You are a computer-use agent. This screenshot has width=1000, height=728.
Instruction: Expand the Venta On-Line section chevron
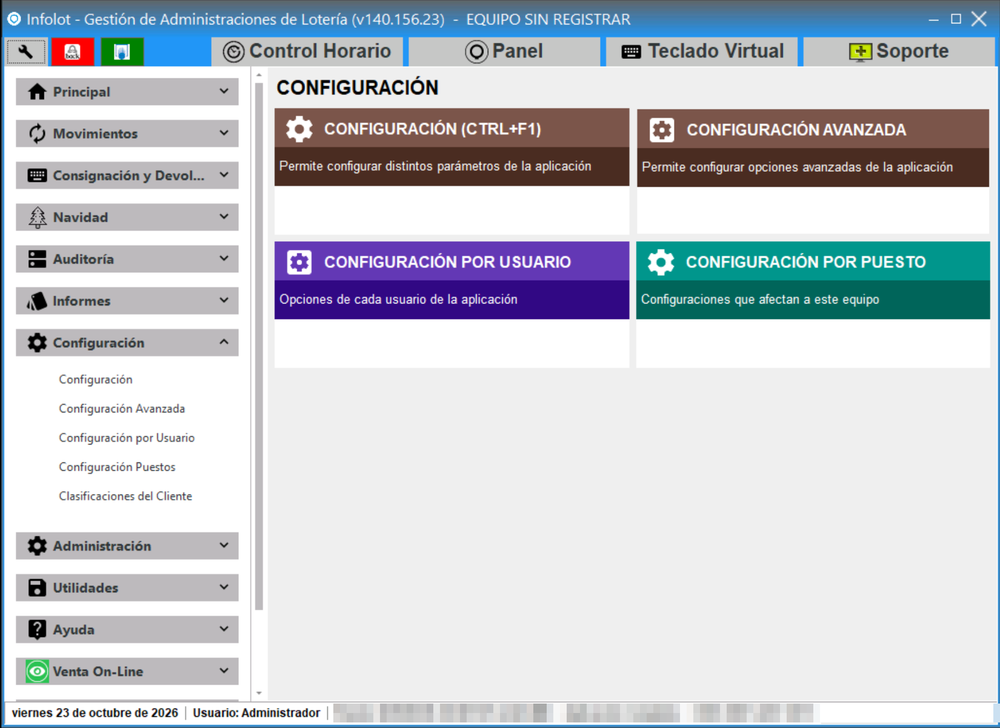coord(224,671)
